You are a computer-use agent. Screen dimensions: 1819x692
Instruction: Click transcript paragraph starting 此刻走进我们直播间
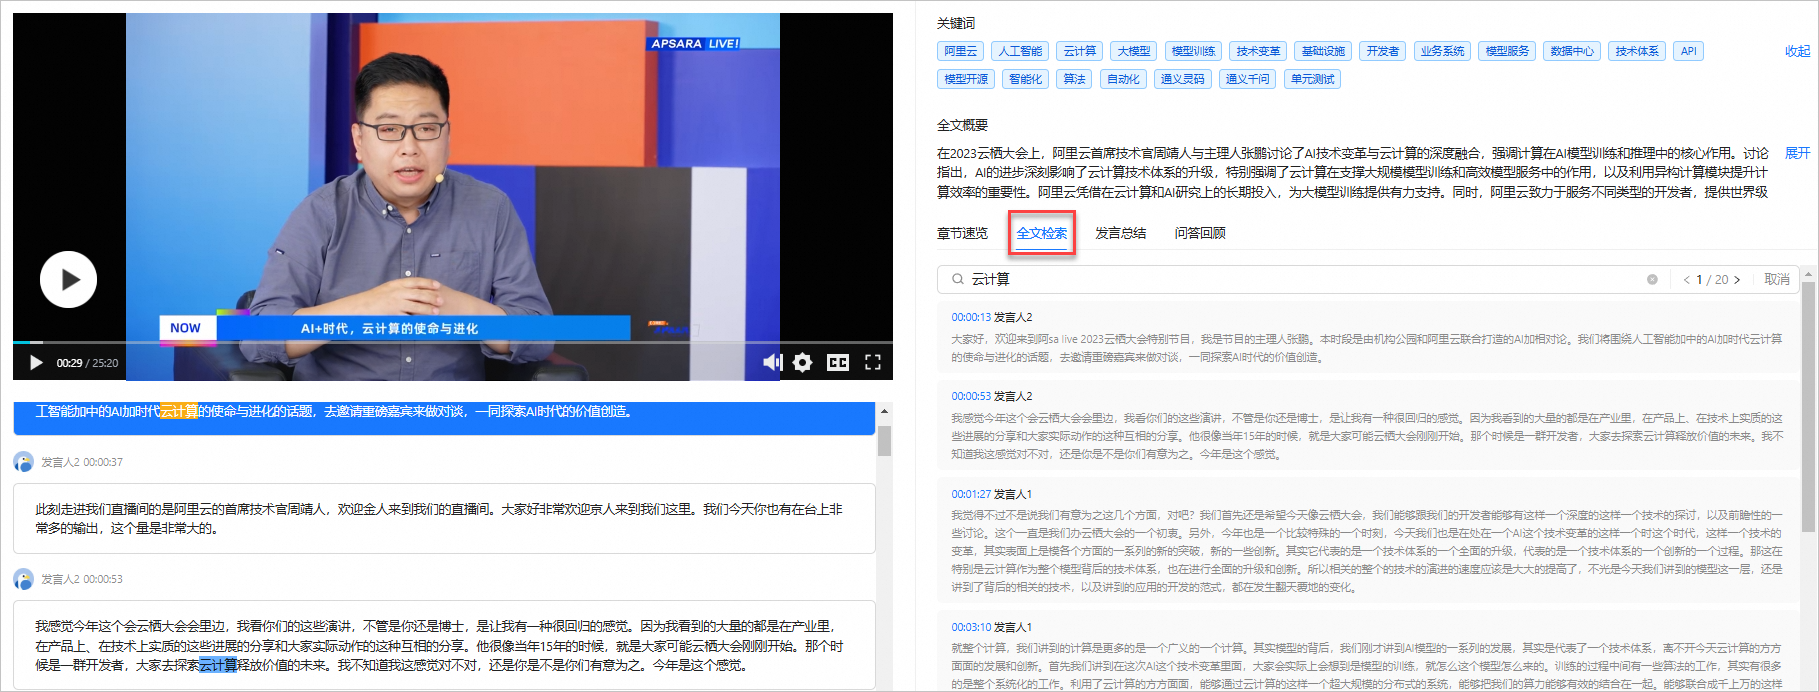tap(444, 518)
